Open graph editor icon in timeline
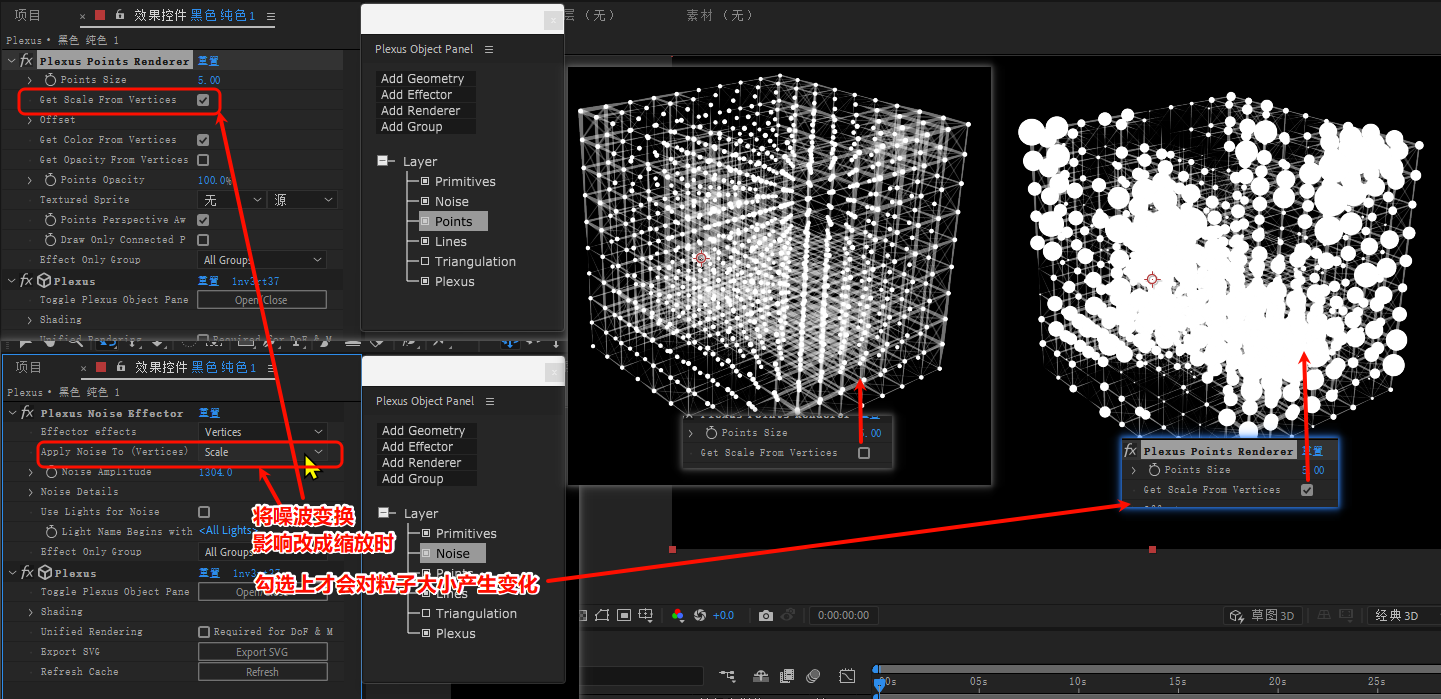 pos(848,677)
